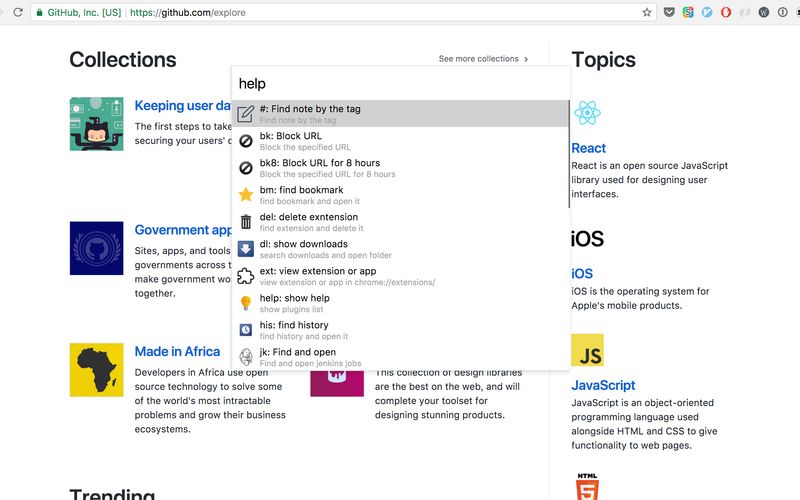Click the yellow JS logo thumbnail
The height and width of the screenshot is (500, 800).
(x=587, y=350)
